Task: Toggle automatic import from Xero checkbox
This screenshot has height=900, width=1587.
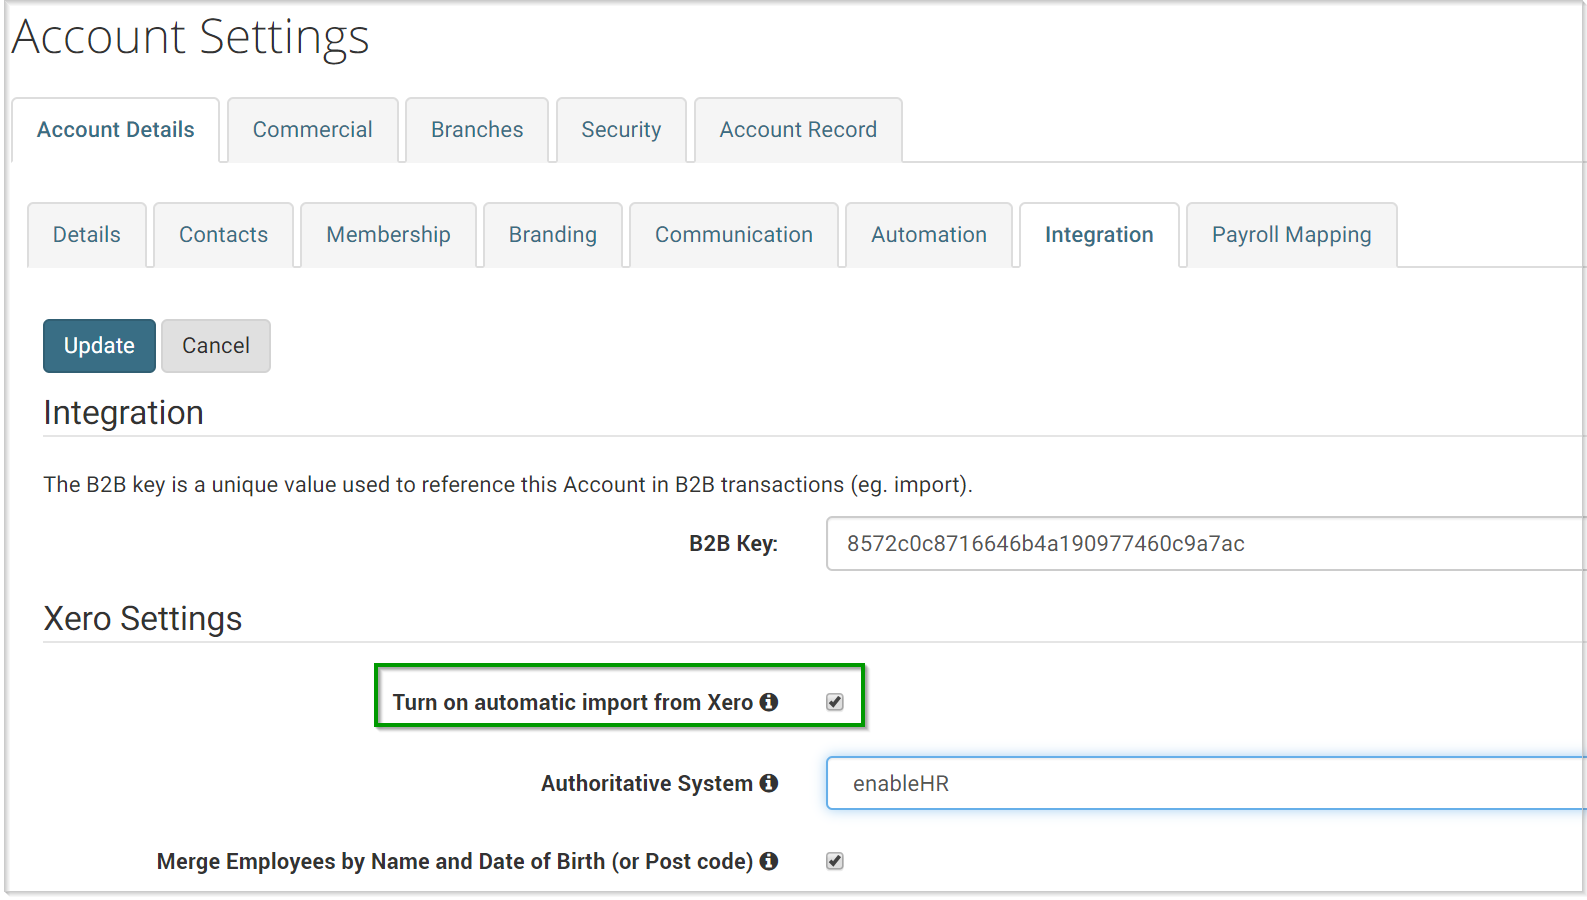Action: [835, 702]
